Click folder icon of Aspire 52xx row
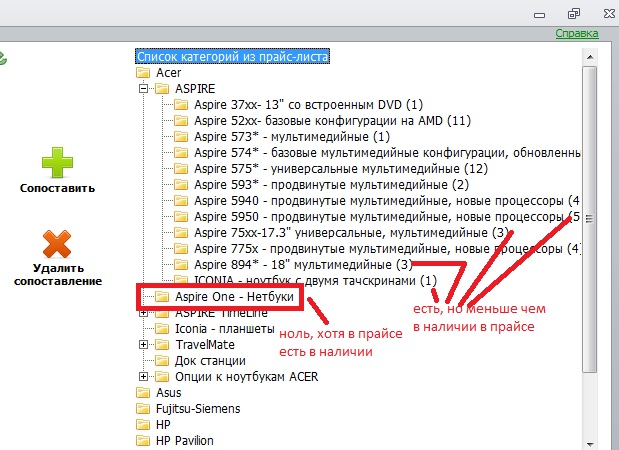 pyautogui.click(x=181, y=120)
